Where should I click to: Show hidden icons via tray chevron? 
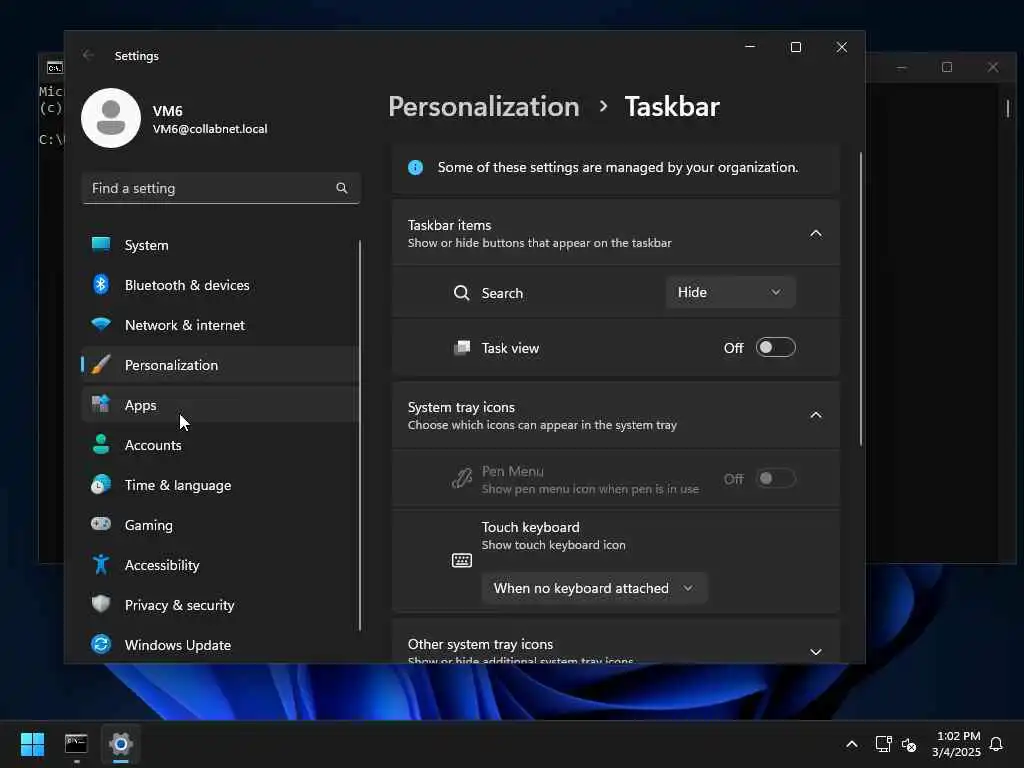pyautogui.click(x=852, y=744)
